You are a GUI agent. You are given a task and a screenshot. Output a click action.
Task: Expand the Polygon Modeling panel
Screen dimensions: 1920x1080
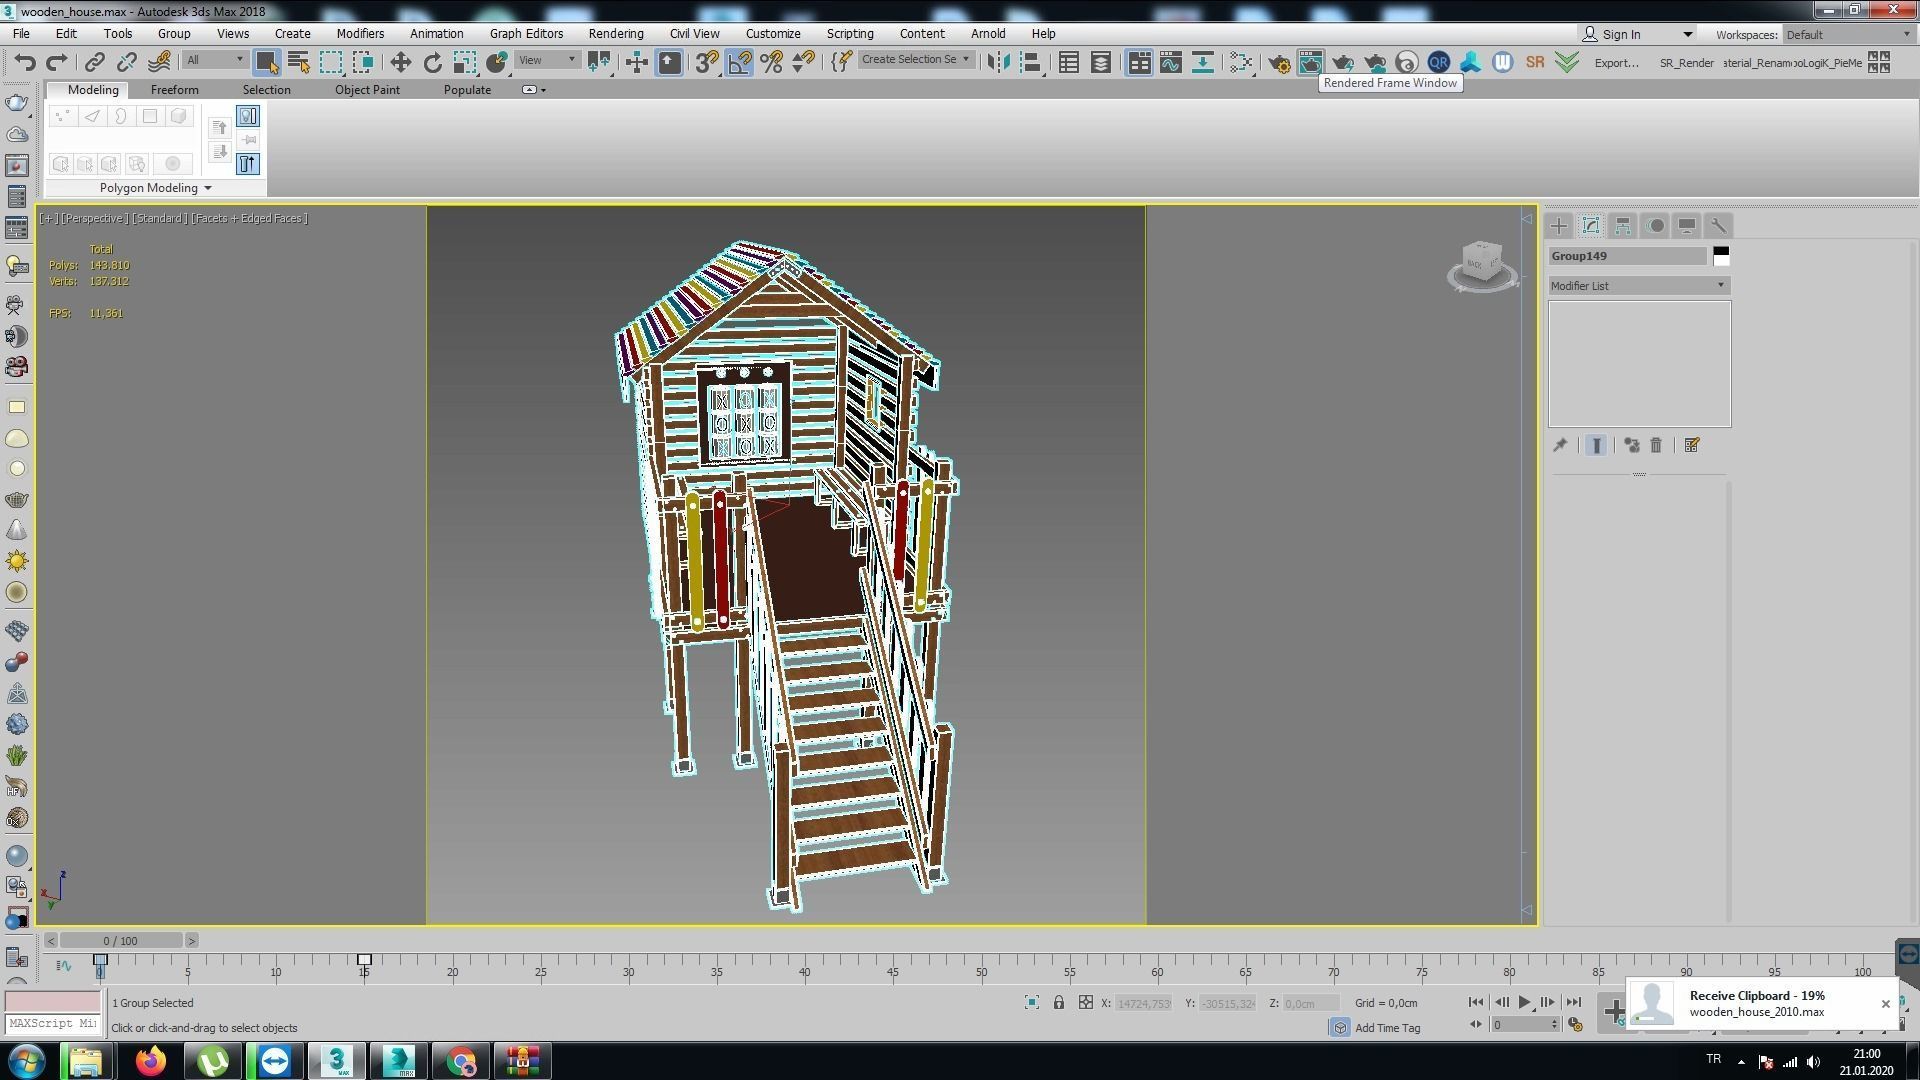pyautogui.click(x=155, y=188)
